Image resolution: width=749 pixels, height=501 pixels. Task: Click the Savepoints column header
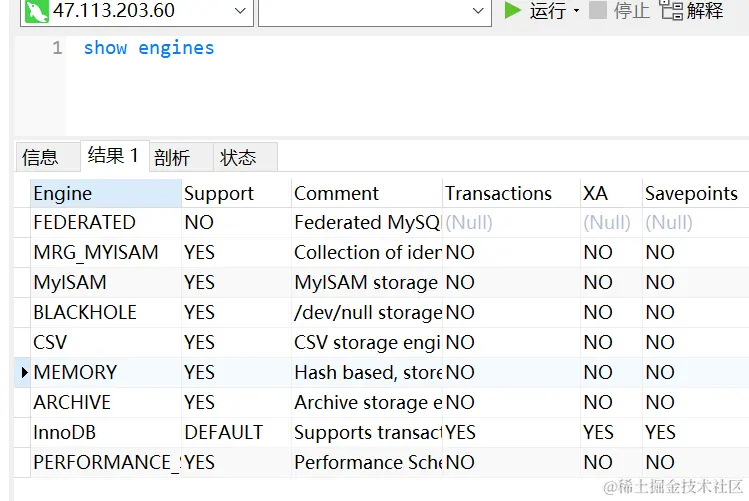click(695, 193)
